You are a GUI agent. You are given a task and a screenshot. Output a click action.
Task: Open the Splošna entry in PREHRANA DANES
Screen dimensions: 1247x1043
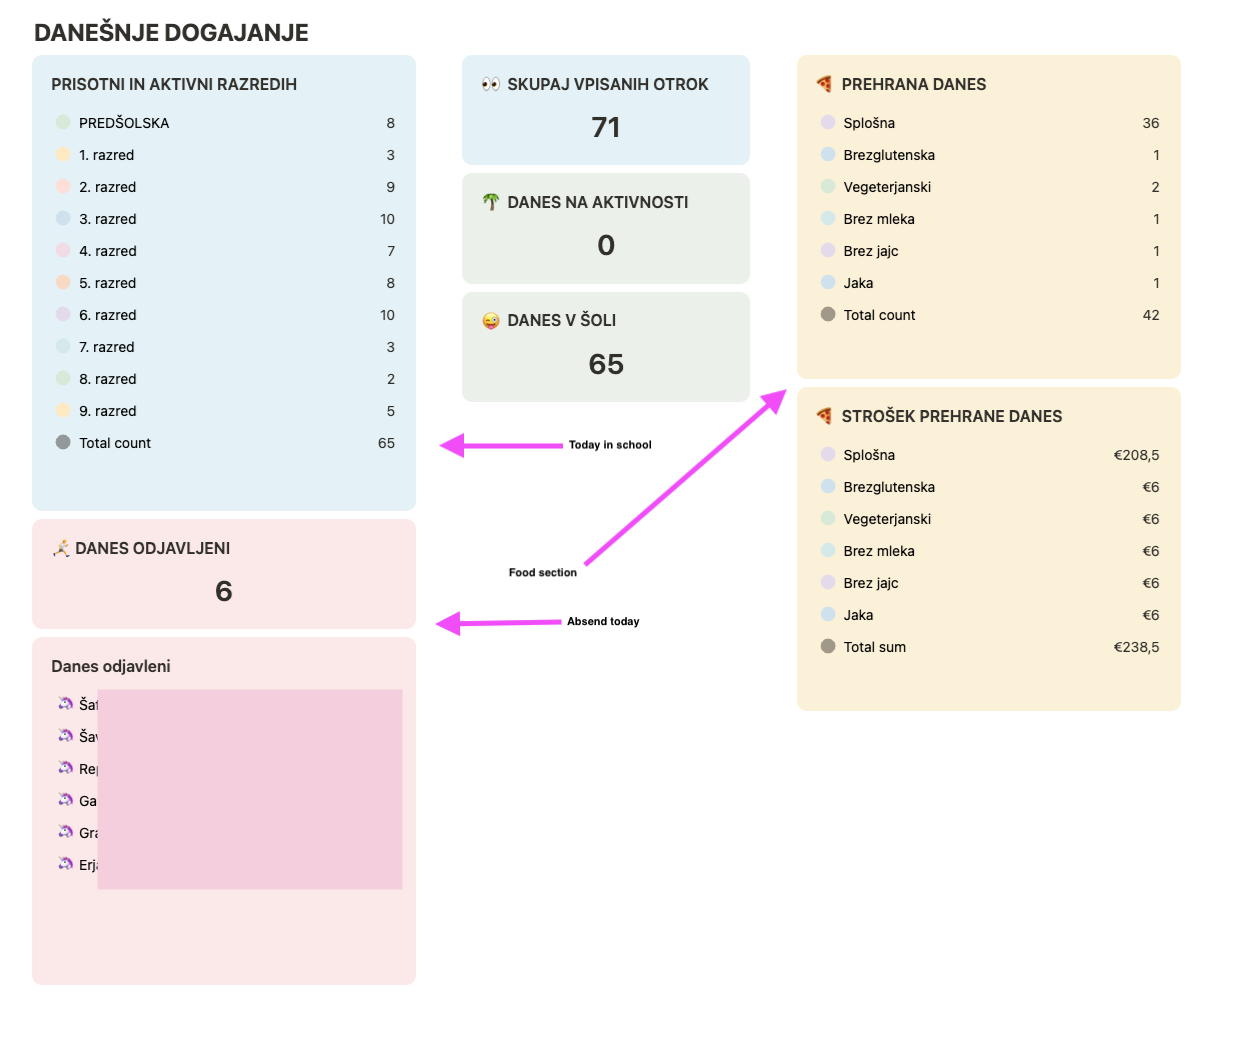(869, 123)
